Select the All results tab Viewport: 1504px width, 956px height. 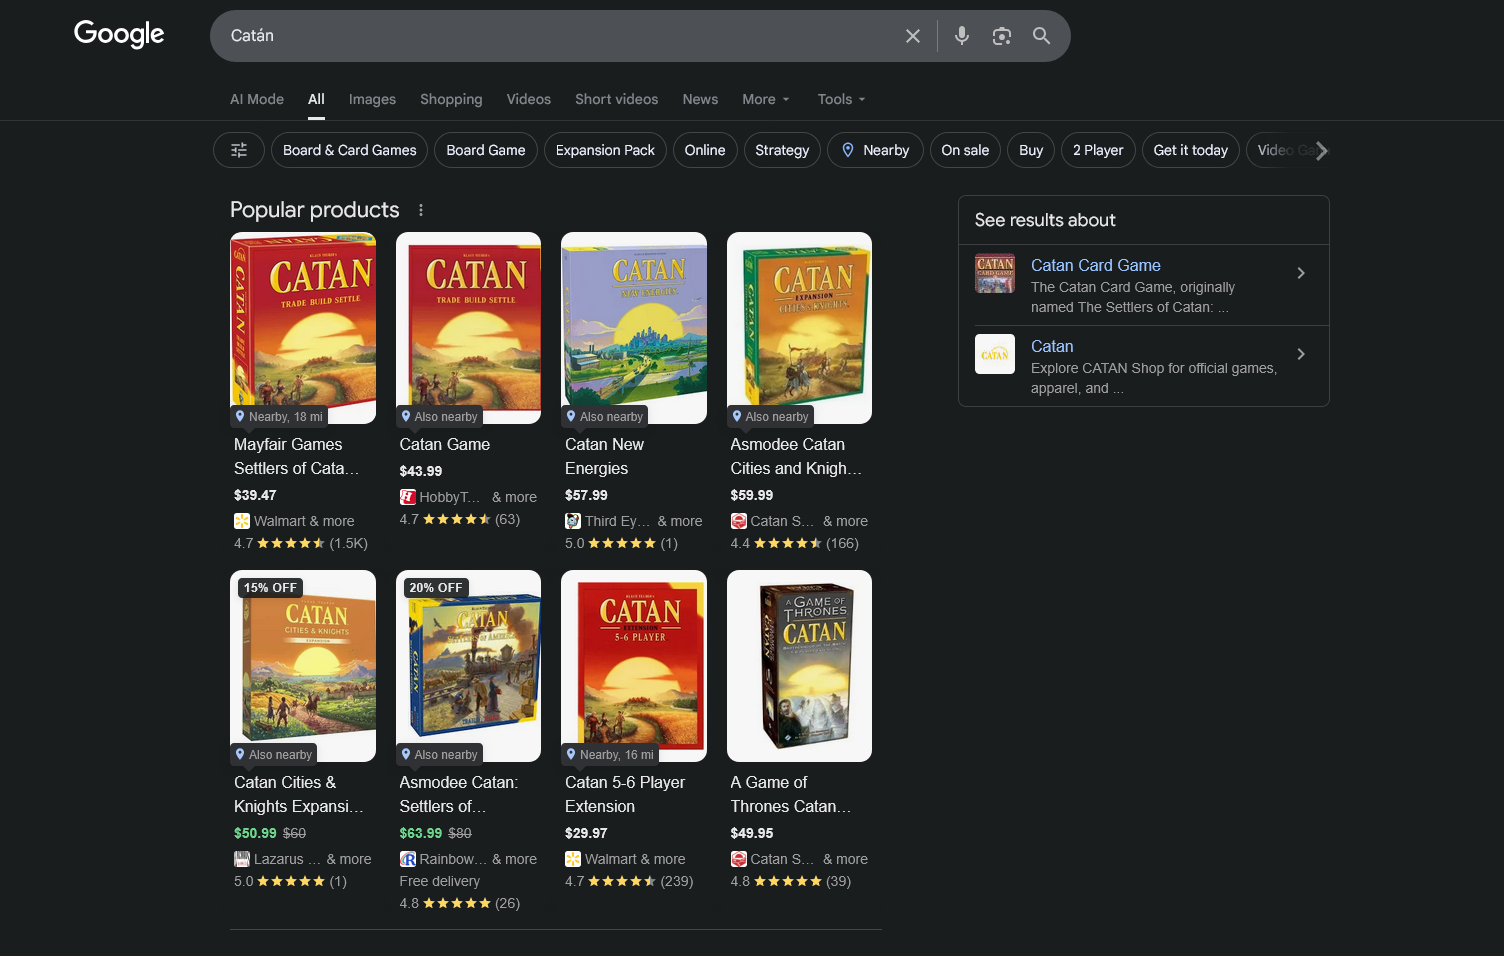[x=316, y=99]
